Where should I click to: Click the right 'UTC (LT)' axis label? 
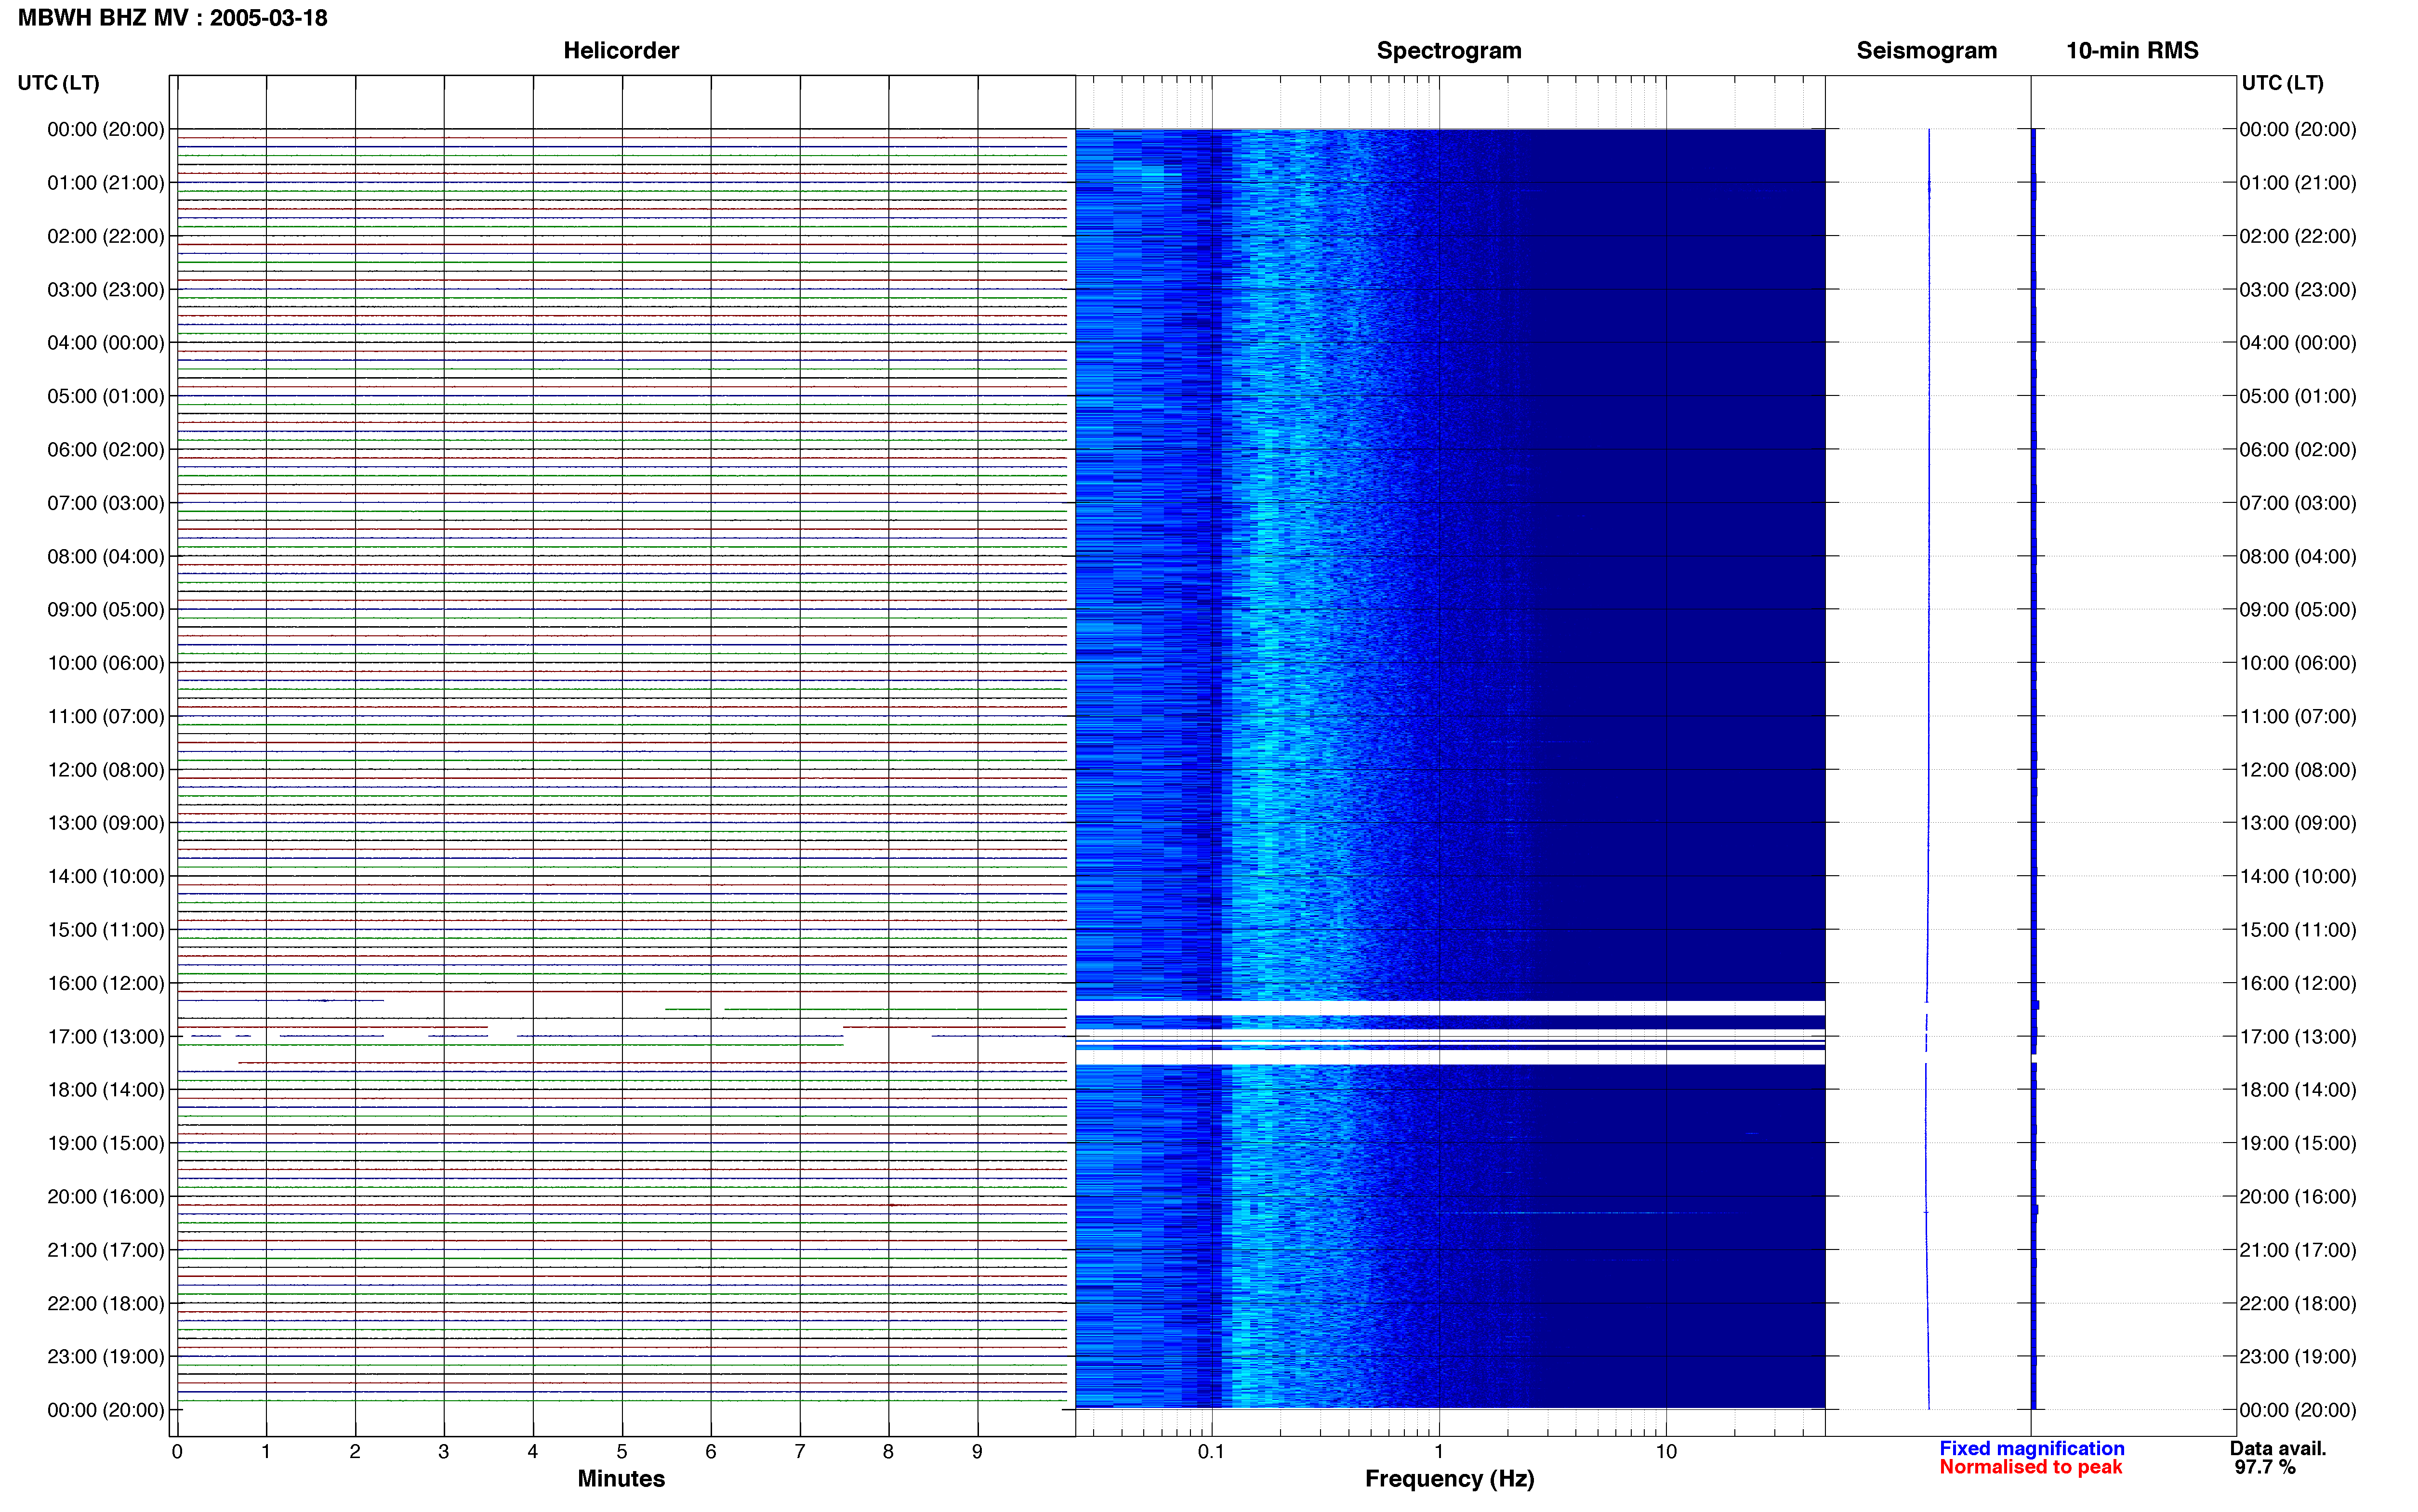(2282, 83)
